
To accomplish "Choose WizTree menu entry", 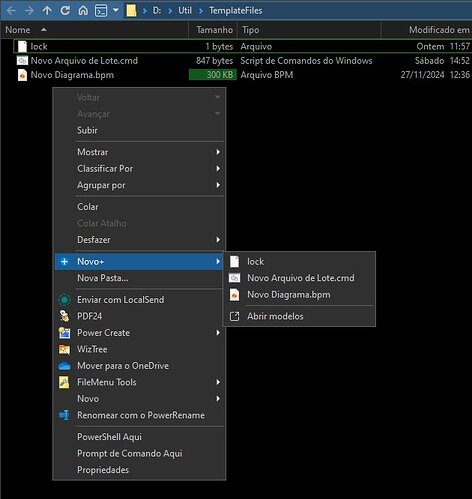I will click(139, 349).
